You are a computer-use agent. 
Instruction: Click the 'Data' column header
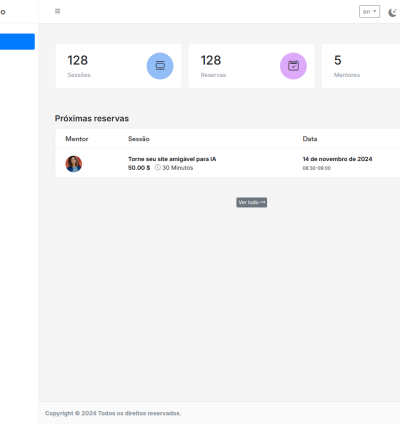310,139
